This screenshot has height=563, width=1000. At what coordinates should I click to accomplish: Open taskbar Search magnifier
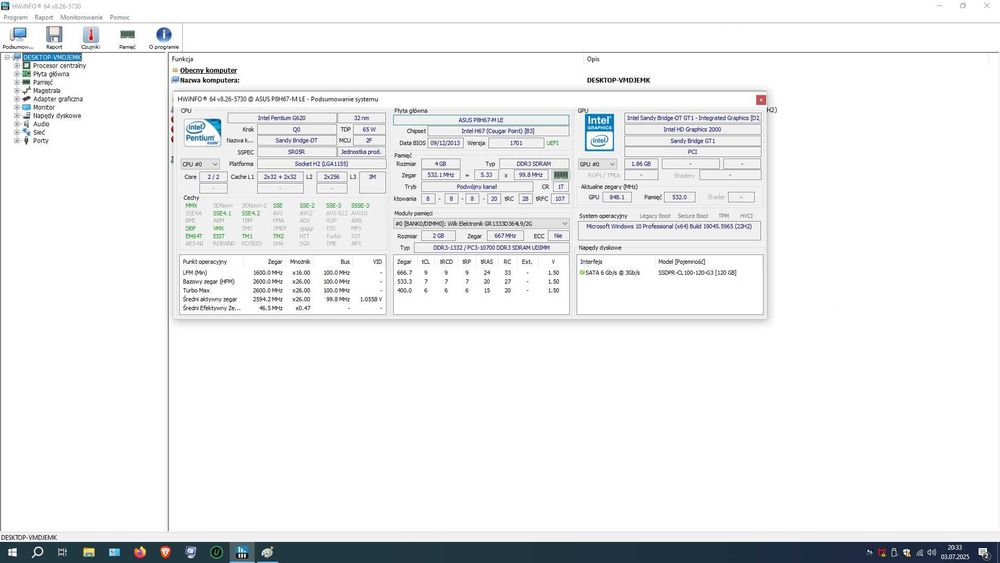coord(38,552)
